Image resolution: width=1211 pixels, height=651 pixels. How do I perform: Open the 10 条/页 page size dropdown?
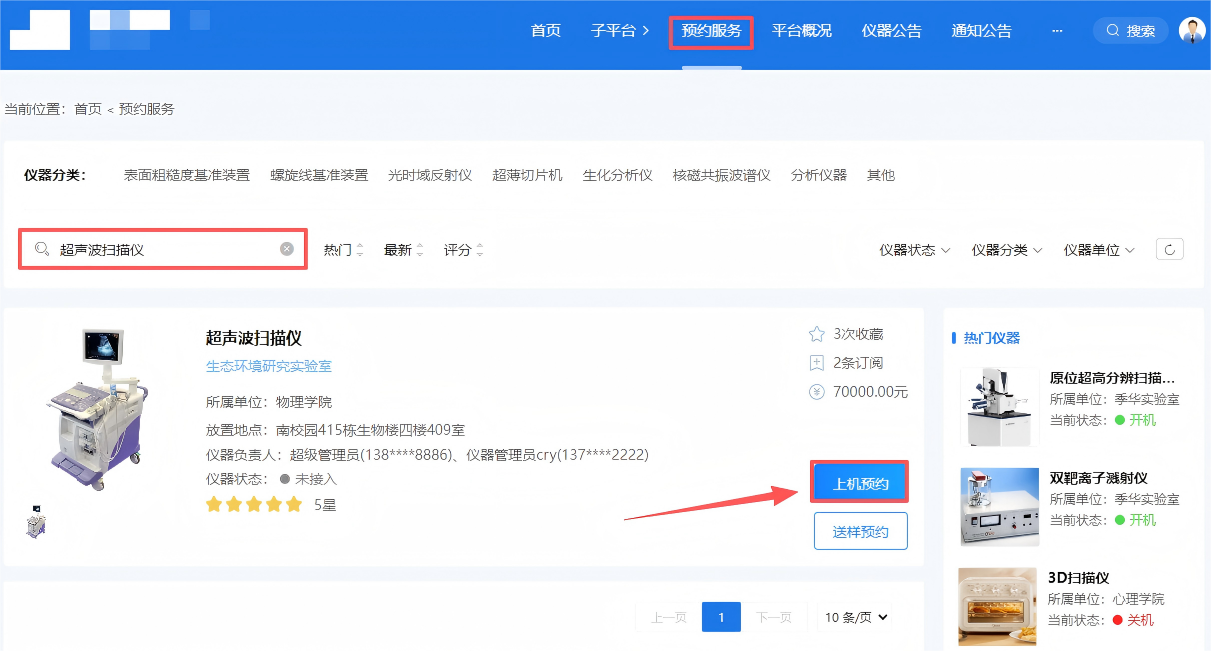coord(856,617)
